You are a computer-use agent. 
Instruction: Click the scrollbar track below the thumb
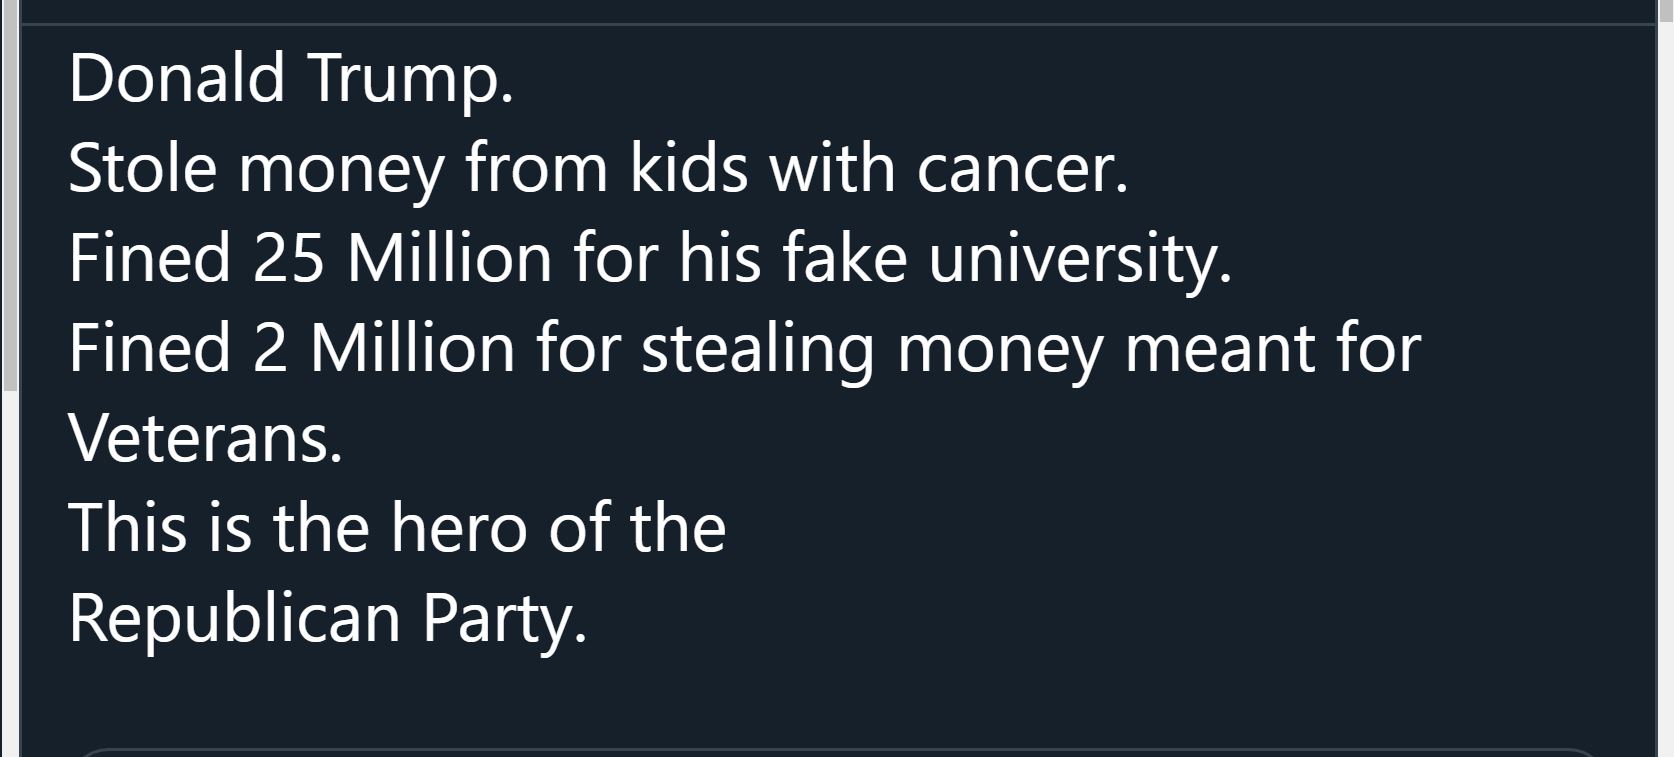point(9,573)
